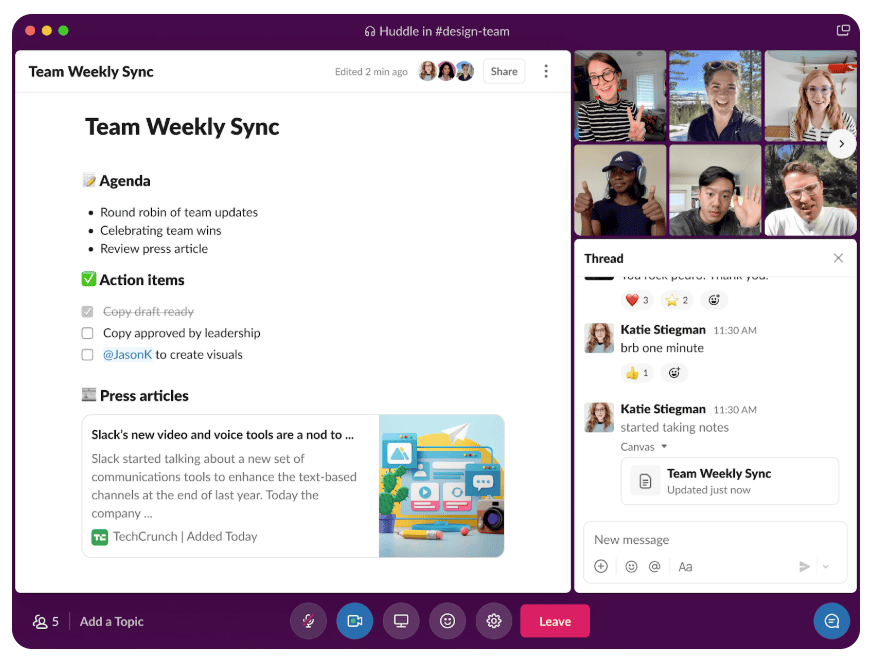Open the canvas three-dot more options menu
This screenshot has width=876, height=660.
point(546,71)
